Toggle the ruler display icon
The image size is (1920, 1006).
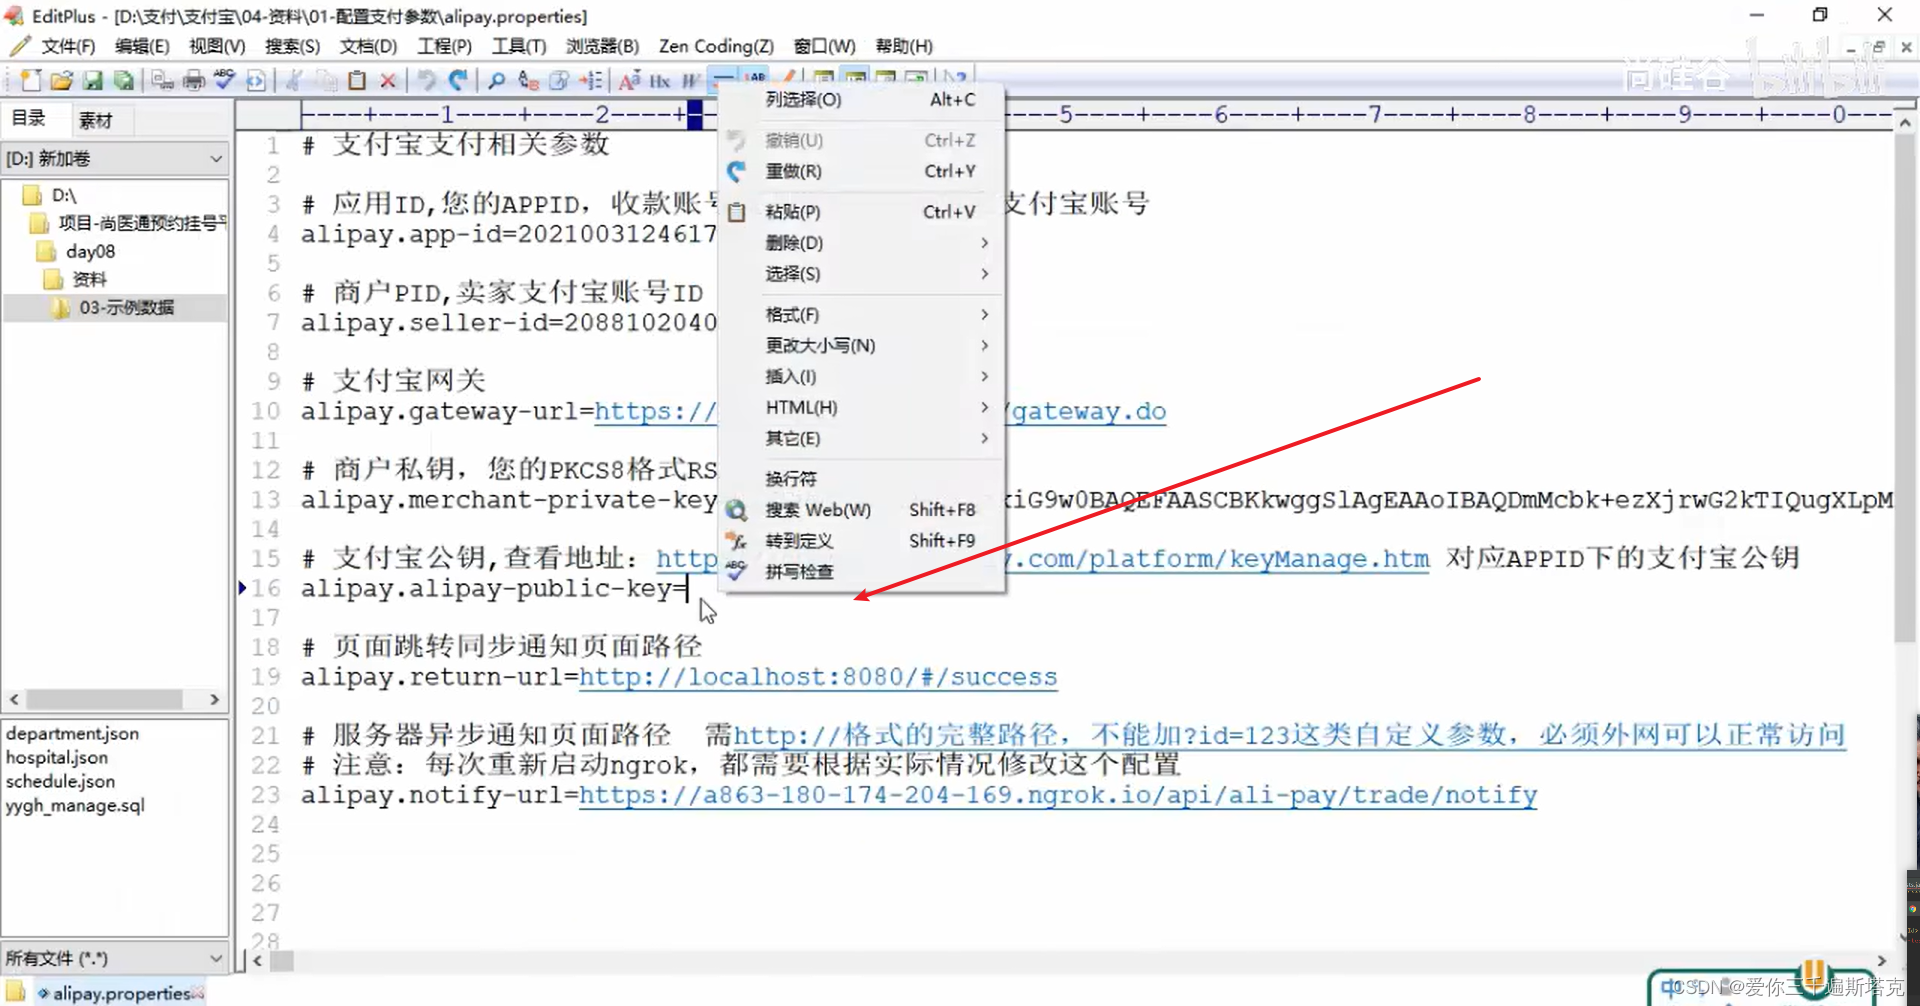tap(723, 78)
